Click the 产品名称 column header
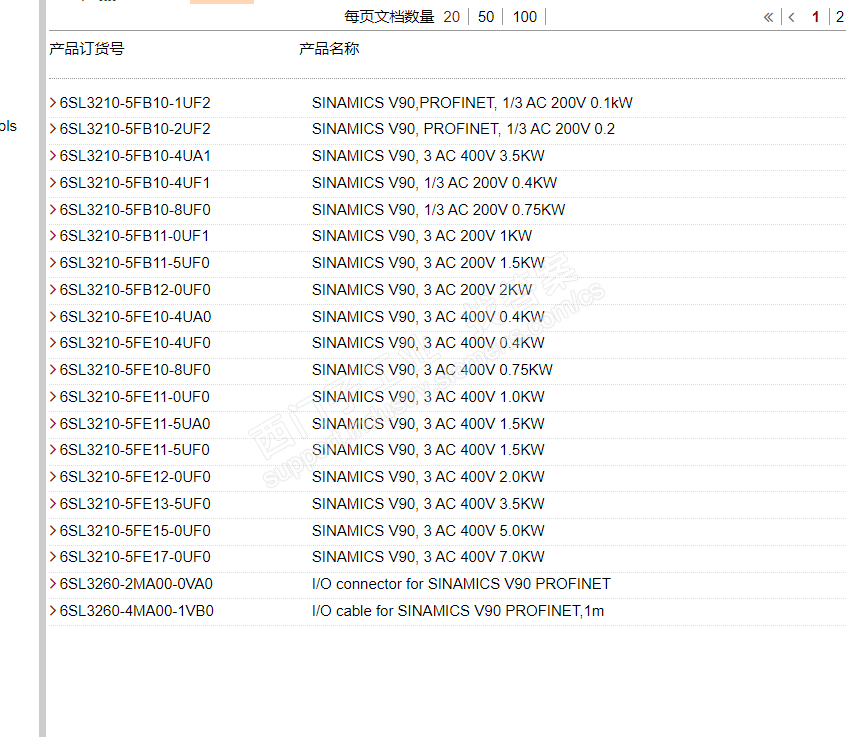This screenshot has height=737, width=846. coord(329,49)
